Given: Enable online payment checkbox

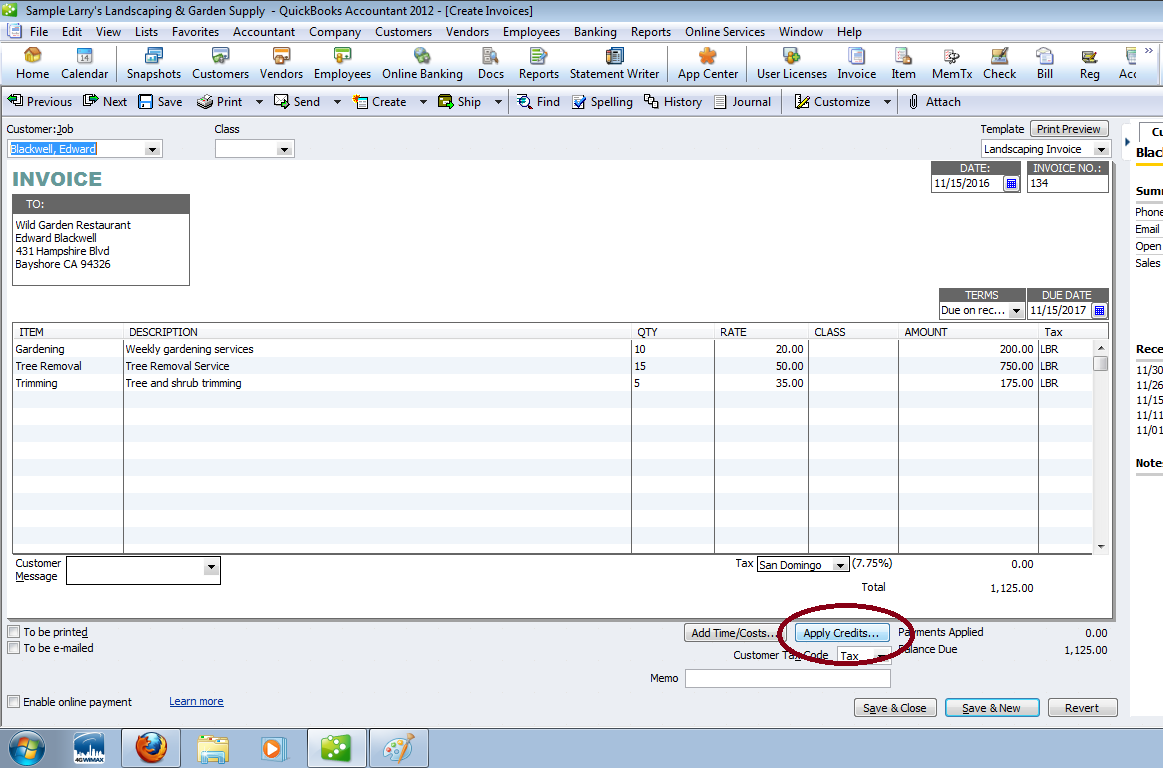Looking at the screenshot, I should coord(13,702).
